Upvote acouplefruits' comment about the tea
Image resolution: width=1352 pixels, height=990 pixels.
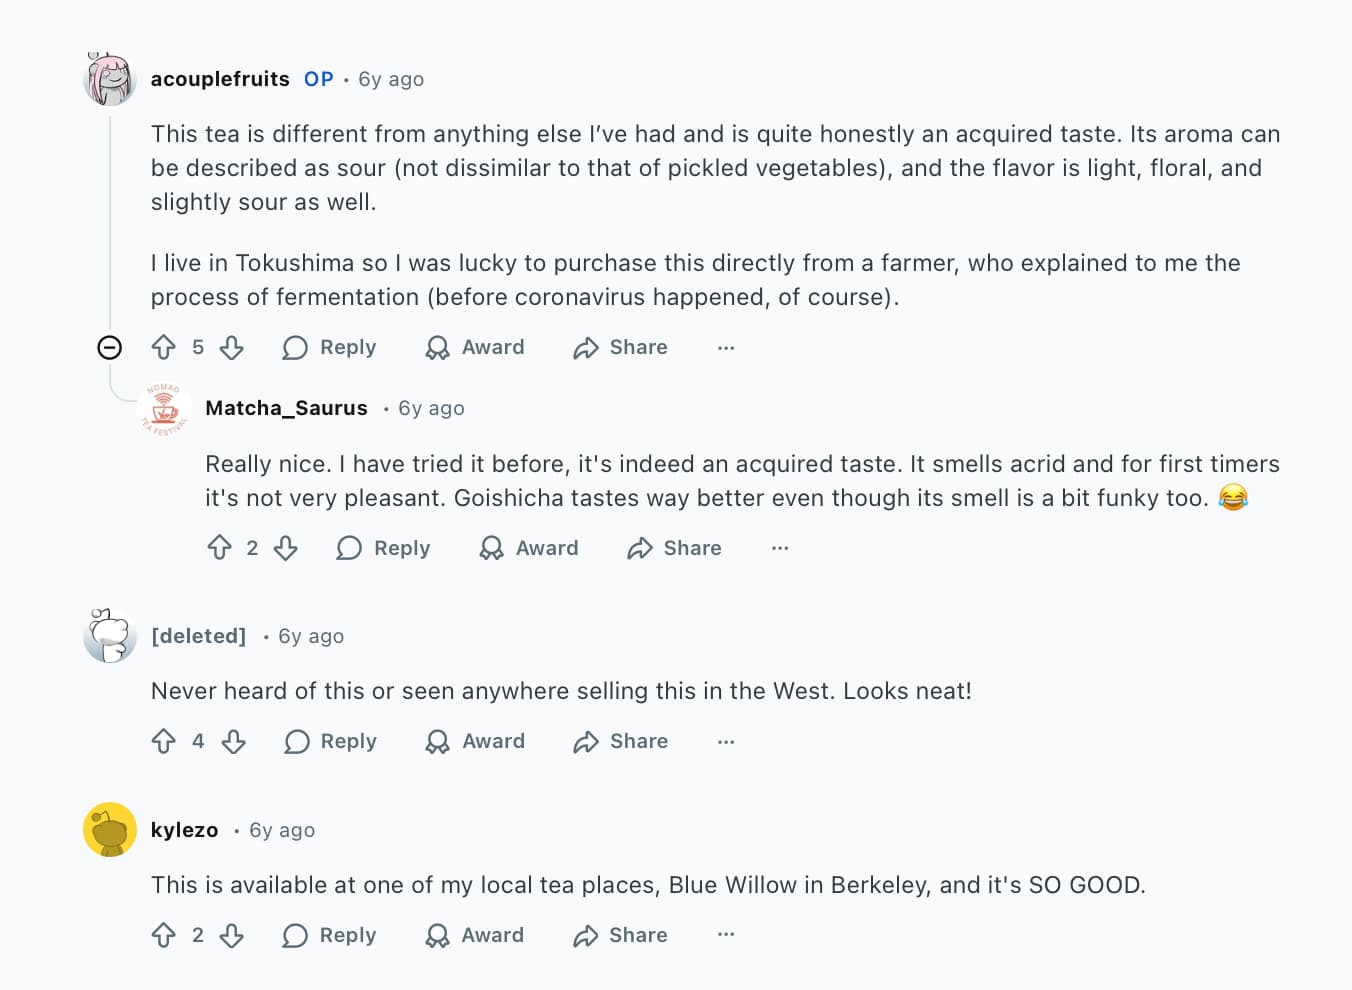click(x=164, y=347)
